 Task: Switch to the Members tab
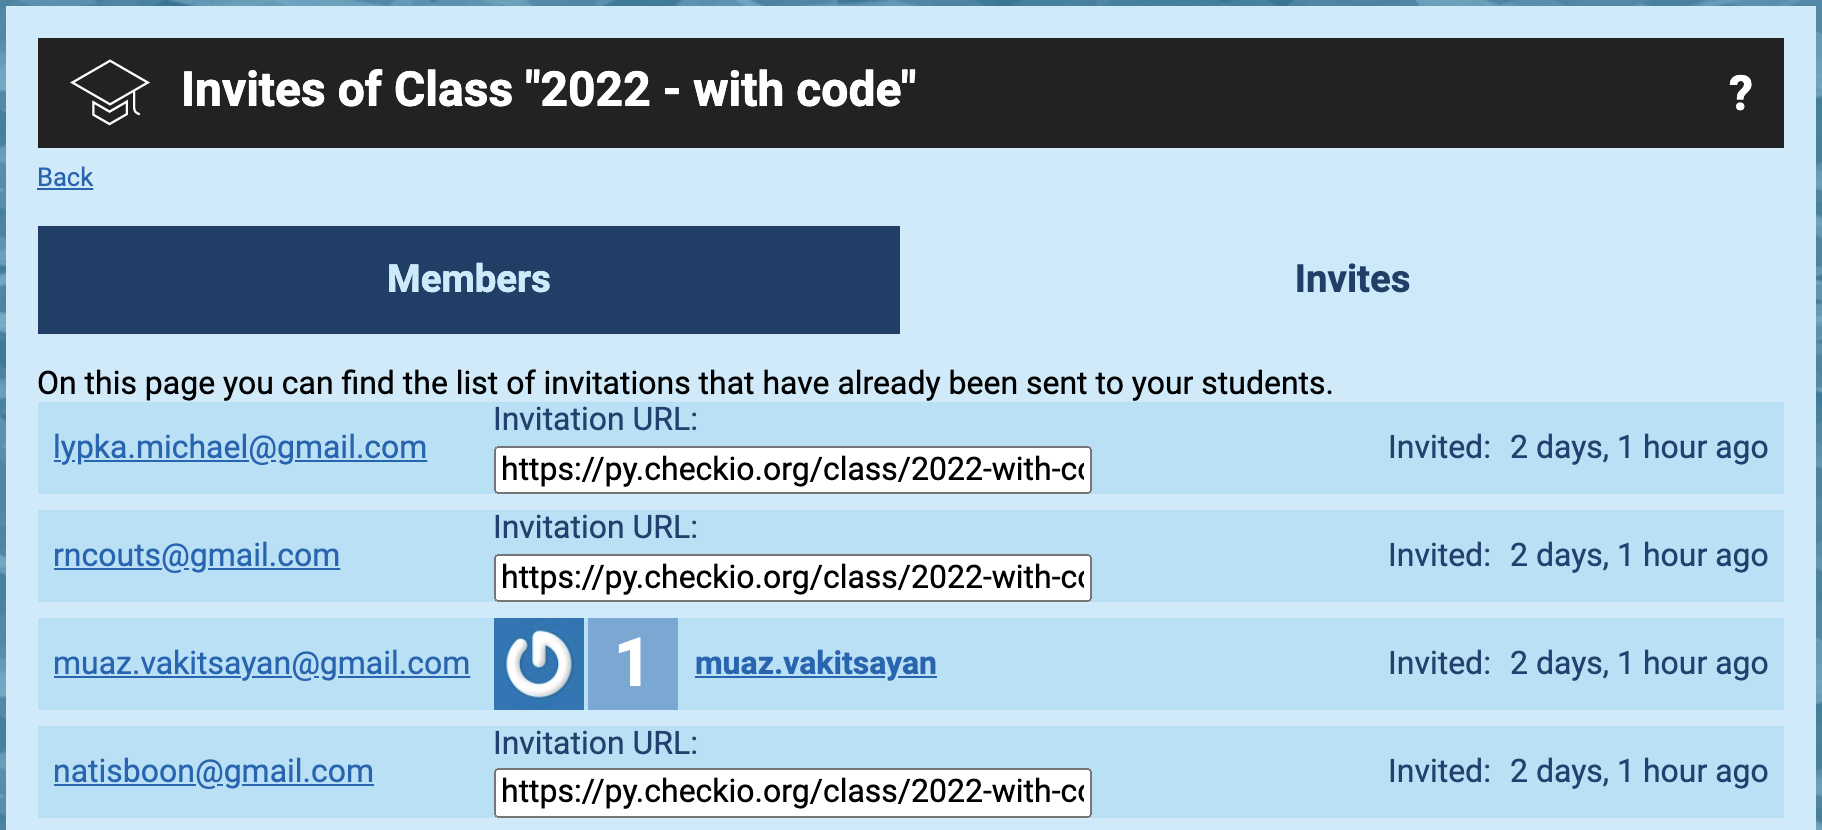click(x=469, y=280)
